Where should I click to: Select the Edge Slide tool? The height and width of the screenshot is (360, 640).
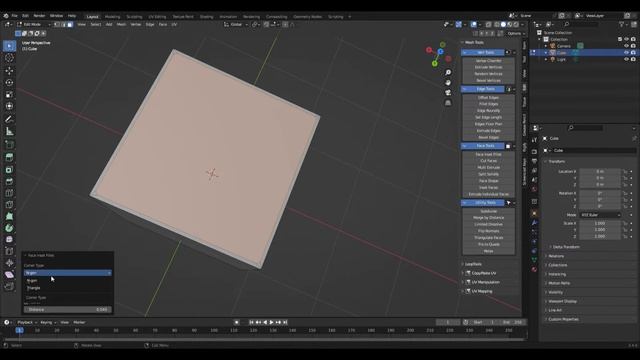tap(9, 251)
